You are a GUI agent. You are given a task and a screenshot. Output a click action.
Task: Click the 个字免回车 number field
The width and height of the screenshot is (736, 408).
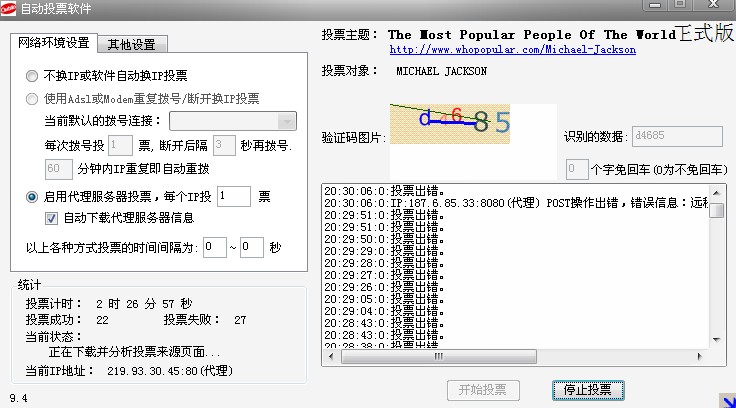577,169
